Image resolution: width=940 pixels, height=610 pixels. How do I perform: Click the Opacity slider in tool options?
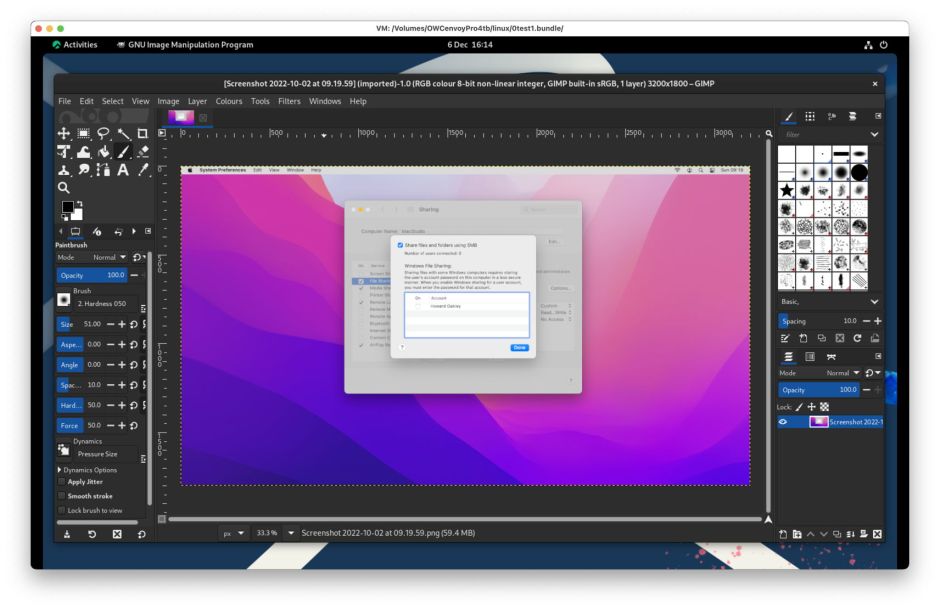coord(90,275)
